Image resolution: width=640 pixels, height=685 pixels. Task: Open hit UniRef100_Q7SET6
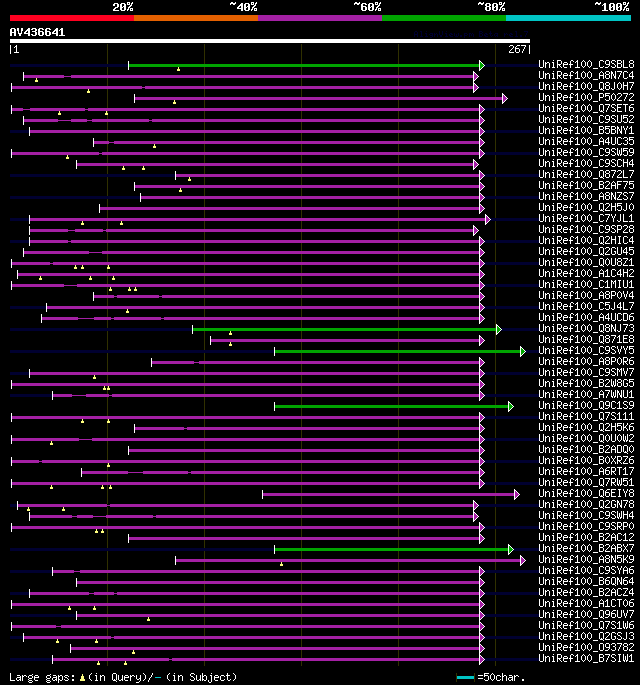(x=586, y=108)
